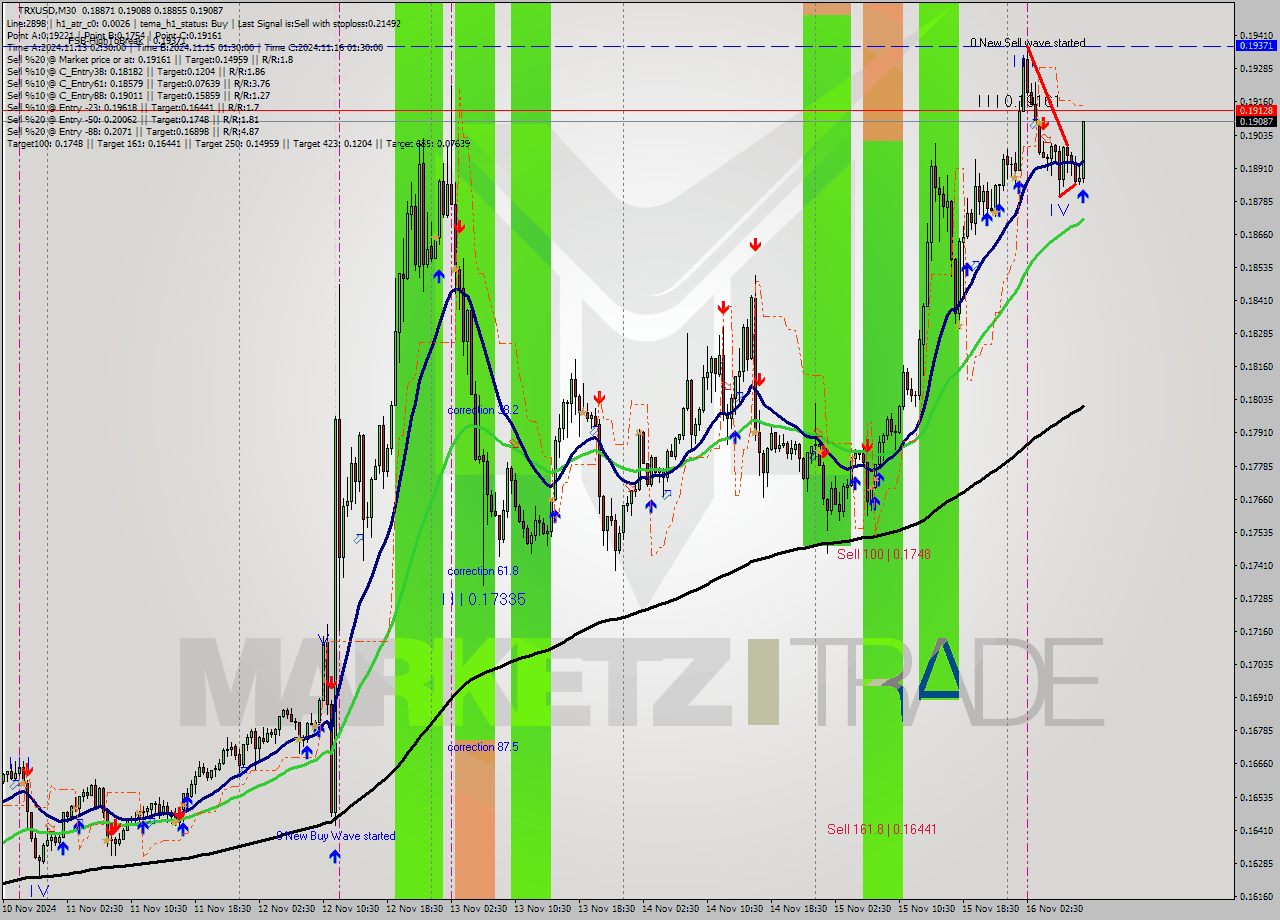Click the blue up arrow under 'New Buy Wave started'

(x=335, y=856)
